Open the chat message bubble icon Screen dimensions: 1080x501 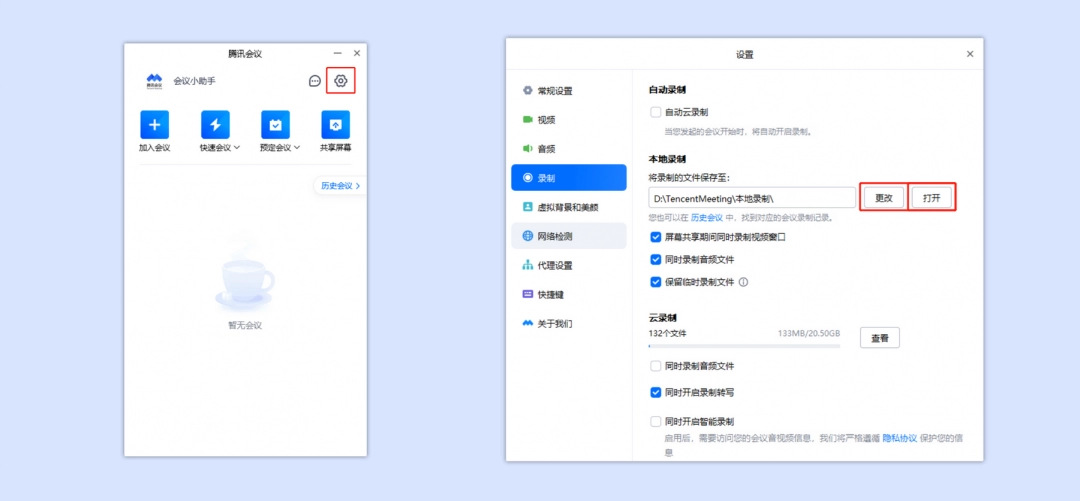click(315, 81)
